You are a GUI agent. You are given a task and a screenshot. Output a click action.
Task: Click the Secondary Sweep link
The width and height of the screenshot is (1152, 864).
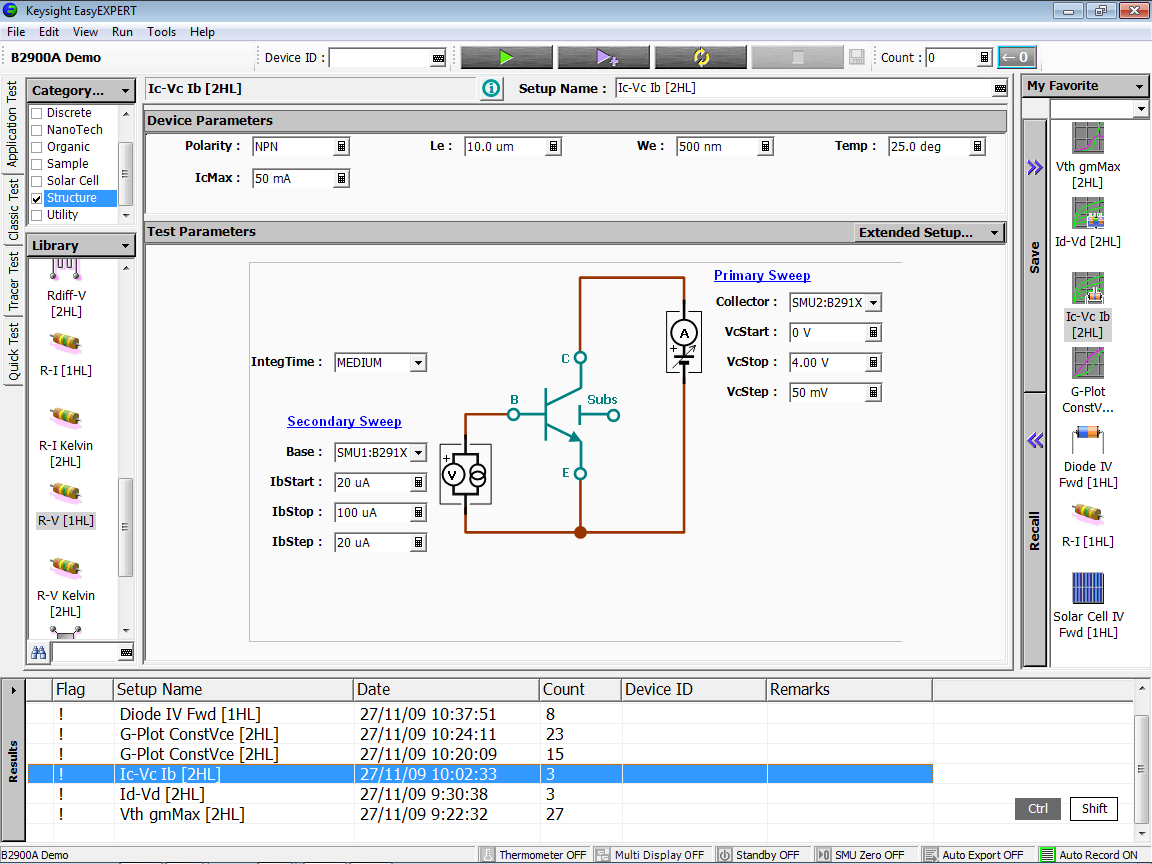[x=345, y=422]
